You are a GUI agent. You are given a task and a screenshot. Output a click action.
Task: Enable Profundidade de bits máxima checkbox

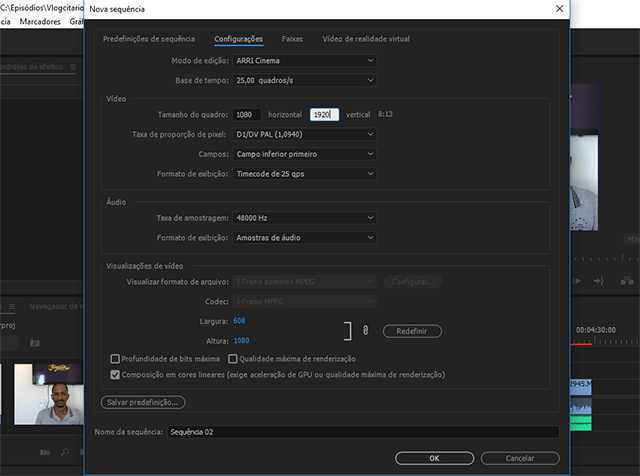click(115, 359)
